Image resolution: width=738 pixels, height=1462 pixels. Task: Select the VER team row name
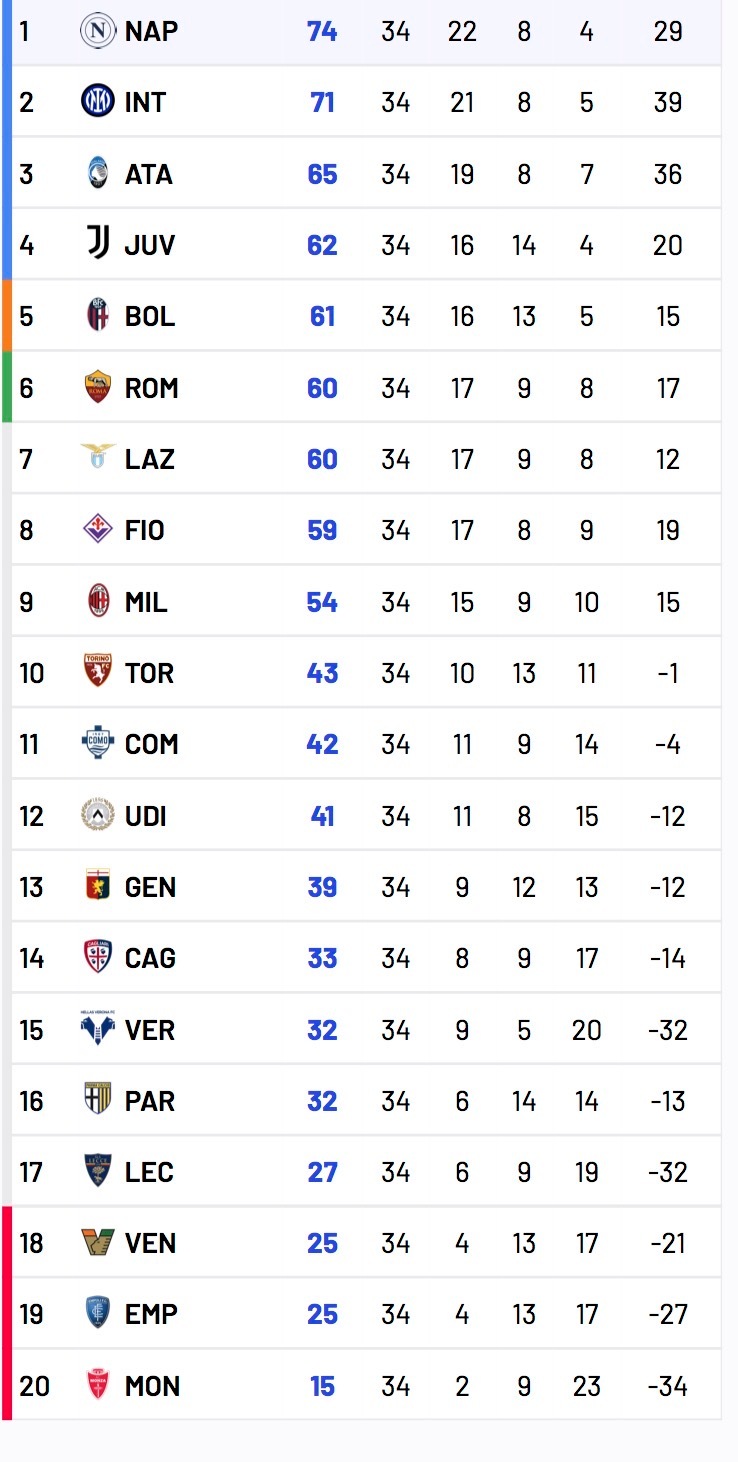click(x=150, y=1030)
